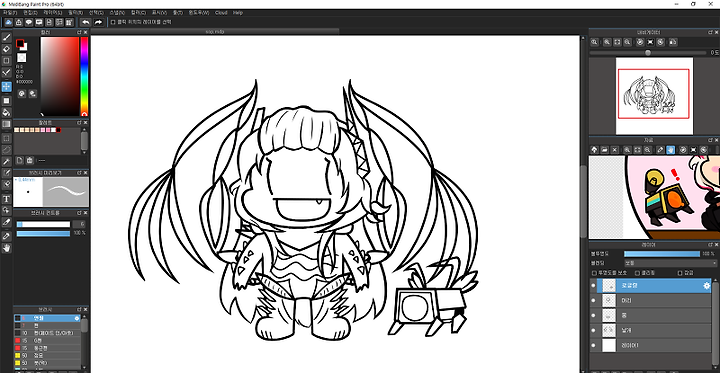Toggle visibility of the fourth layer
Screen dimensions: 720x373
[x=593, y=330]
